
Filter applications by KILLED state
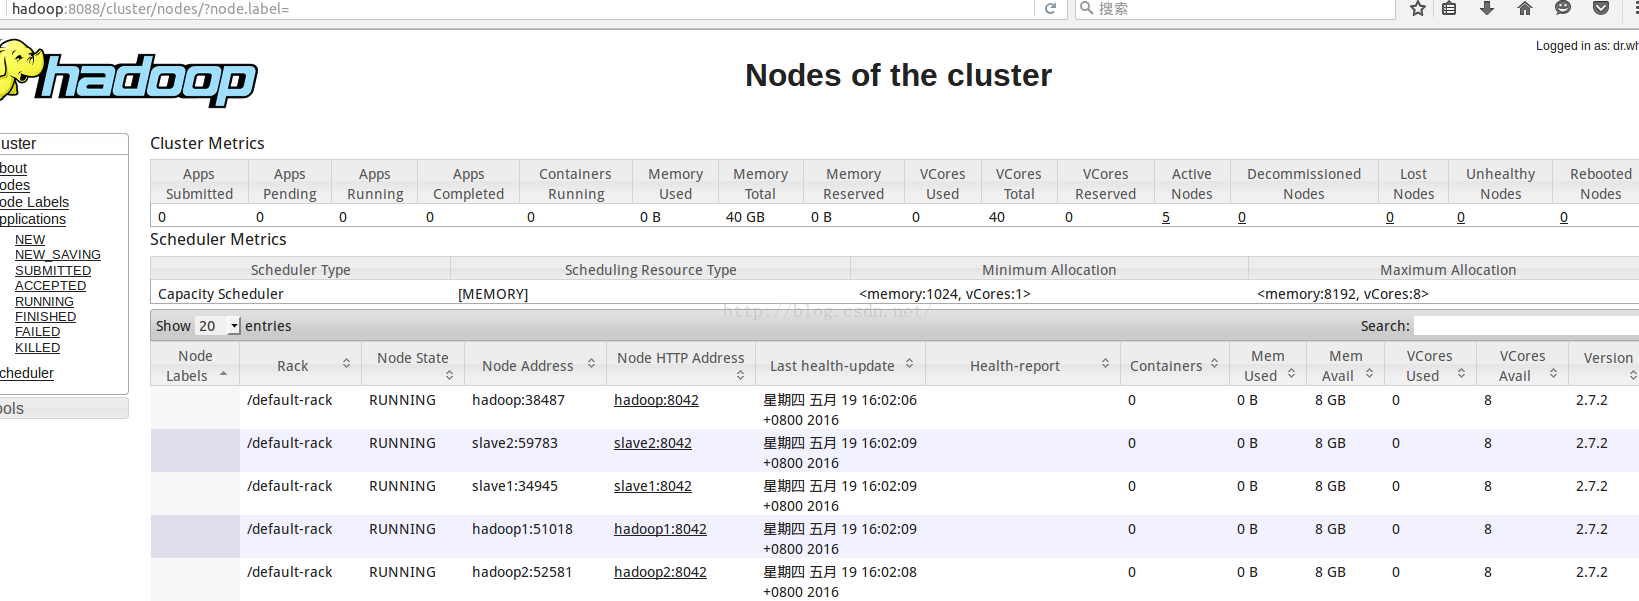37,348
